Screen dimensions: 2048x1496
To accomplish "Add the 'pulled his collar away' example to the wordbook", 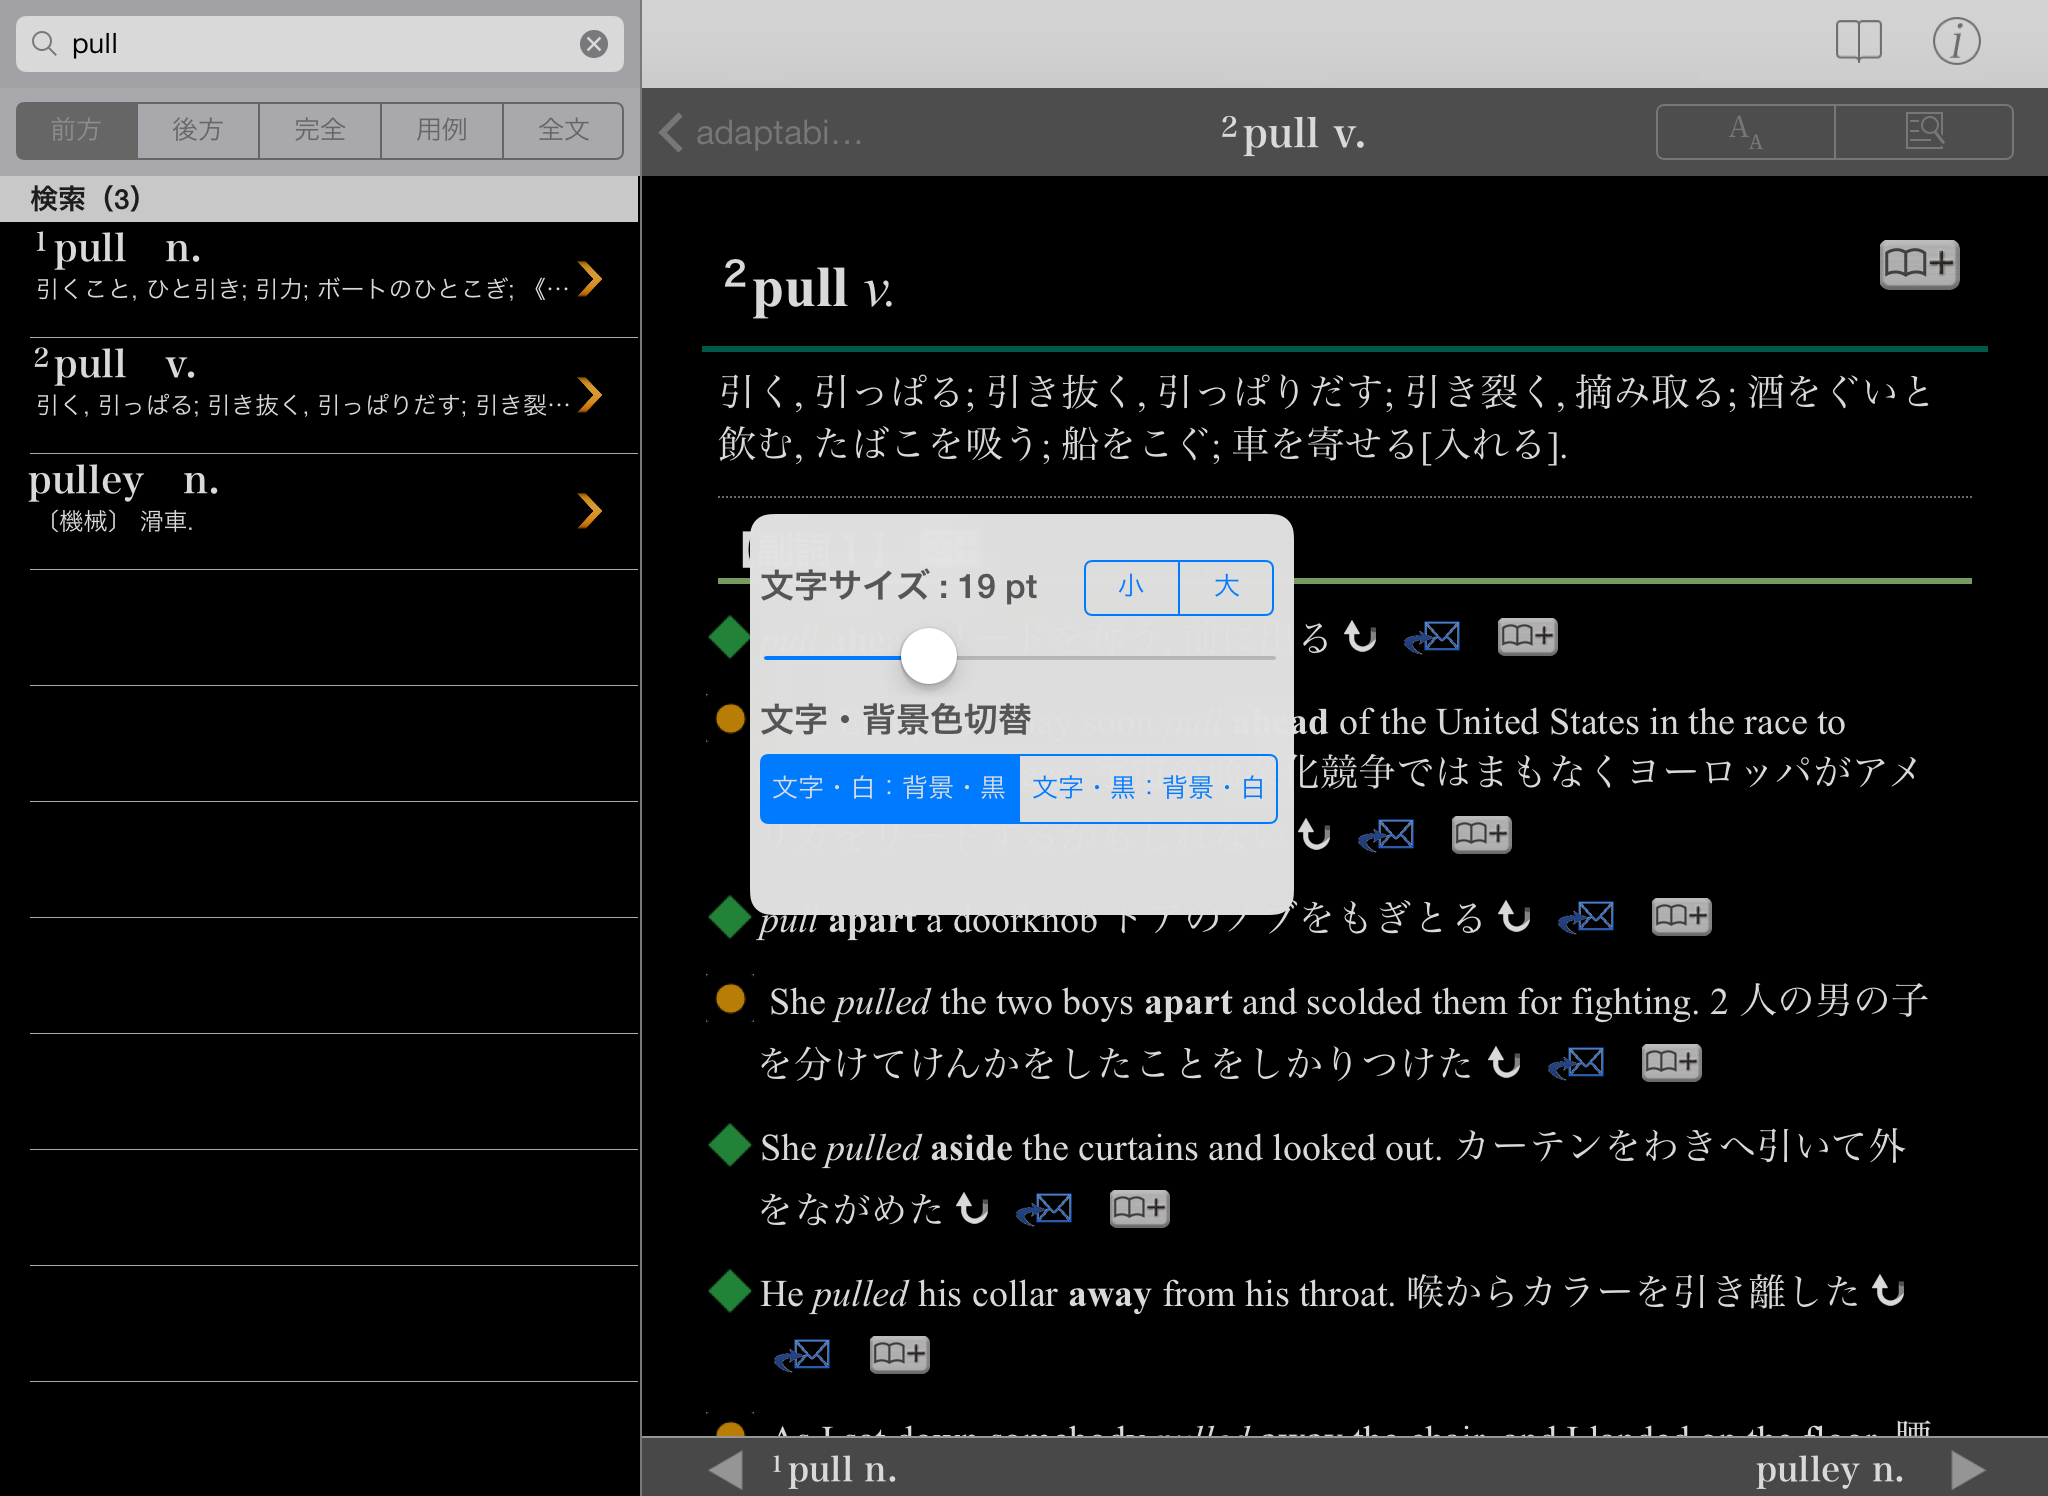I will (898, 1355).
